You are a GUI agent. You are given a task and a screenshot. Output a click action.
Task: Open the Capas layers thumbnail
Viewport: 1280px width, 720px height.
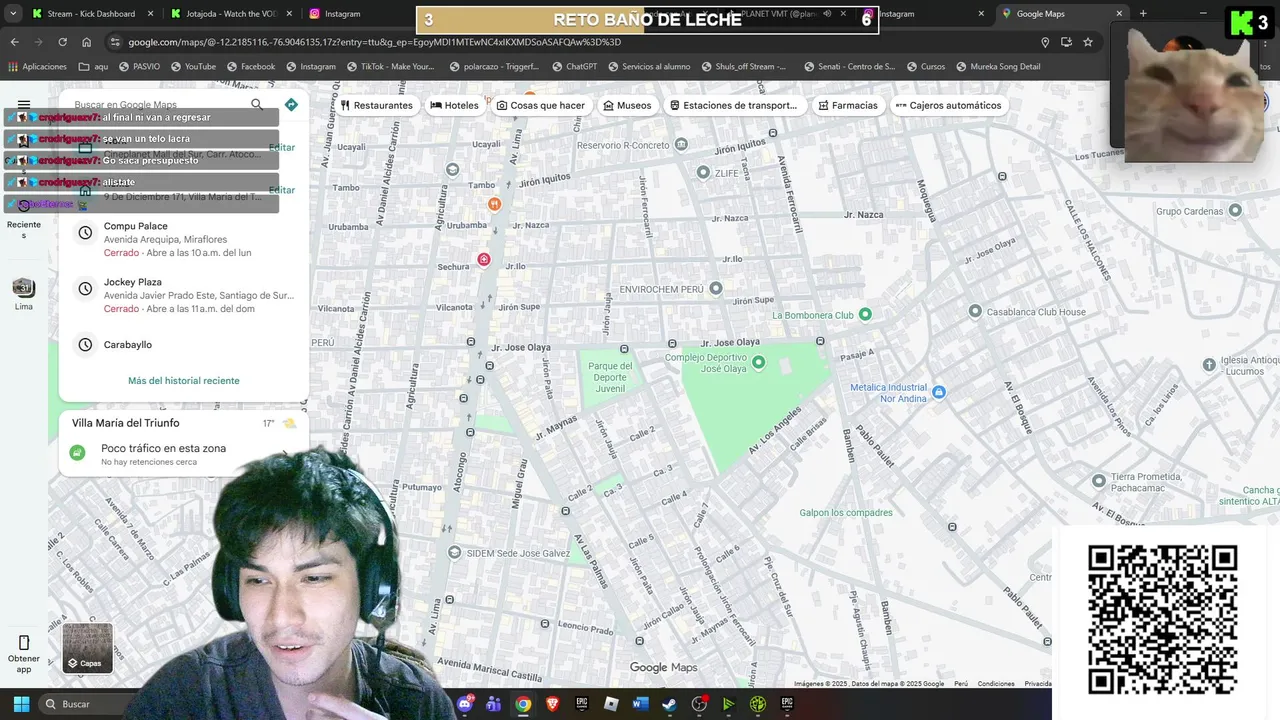pos(88,648)
